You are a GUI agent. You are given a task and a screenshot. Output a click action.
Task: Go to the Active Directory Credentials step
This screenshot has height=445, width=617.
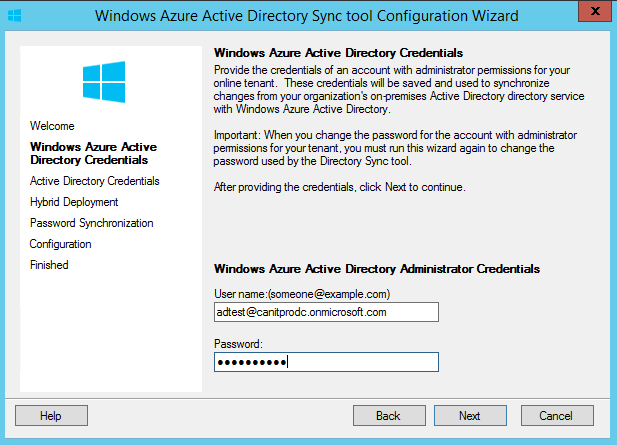94,181
